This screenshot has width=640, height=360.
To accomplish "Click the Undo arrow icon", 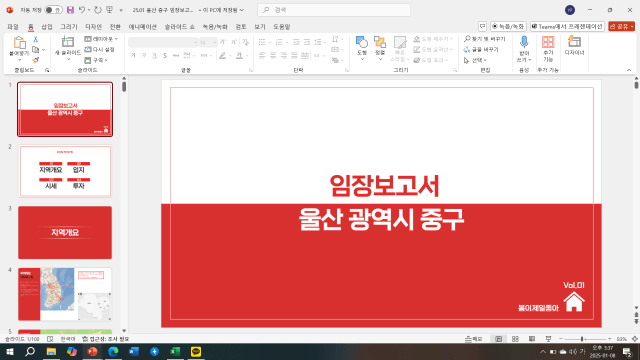I will pyautogui.click(x=82, y=10).
